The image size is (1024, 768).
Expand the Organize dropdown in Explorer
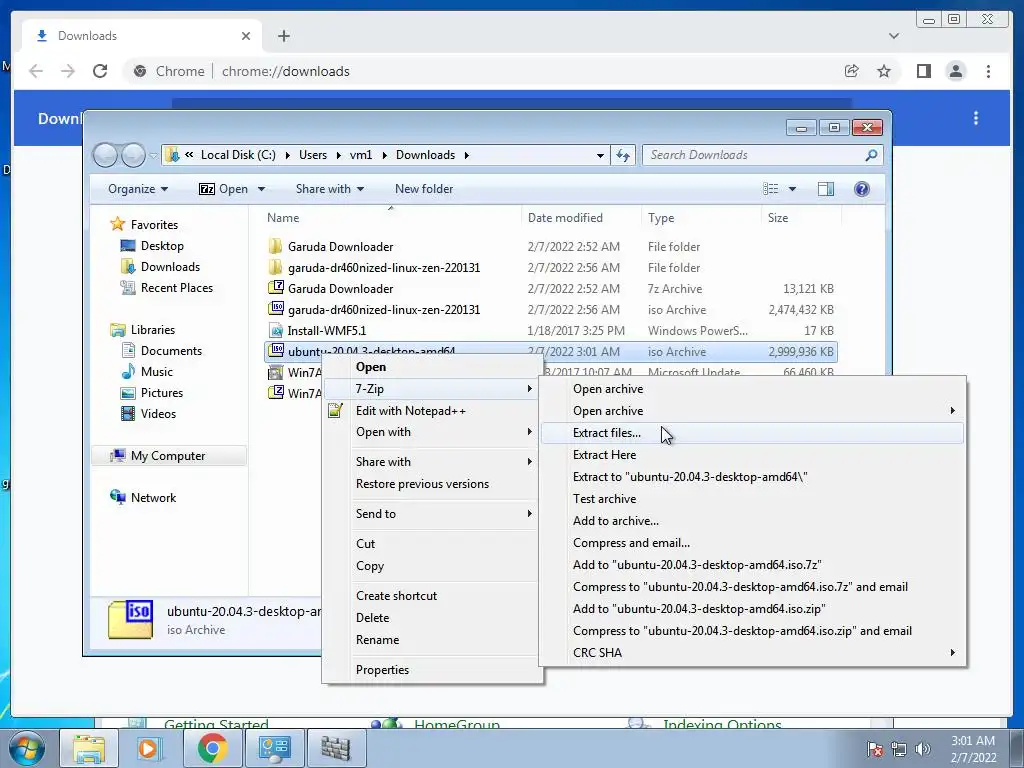[138, 189]
